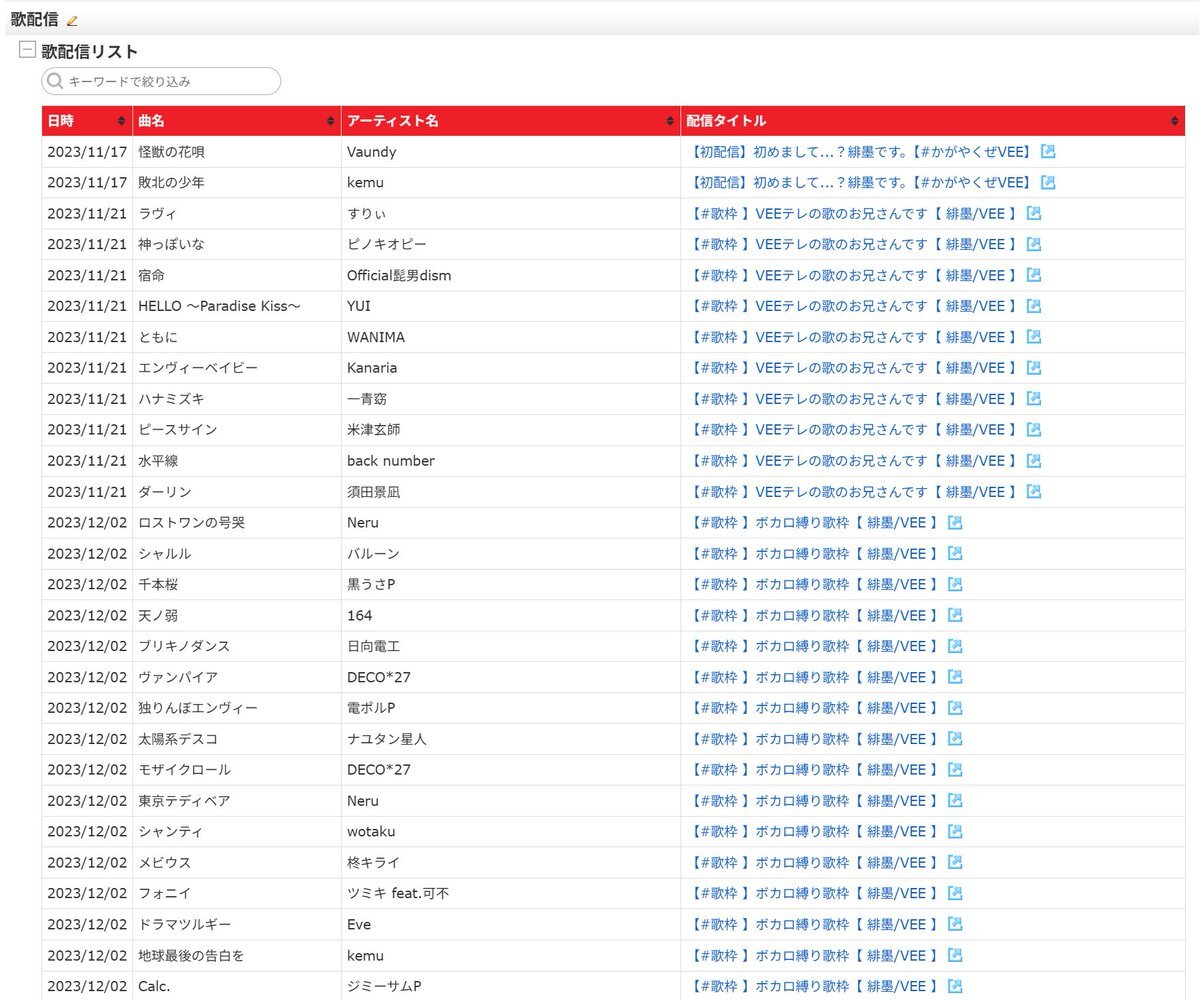
Task: Collapse the 歌配信リスト section
Action: point(27,50)
